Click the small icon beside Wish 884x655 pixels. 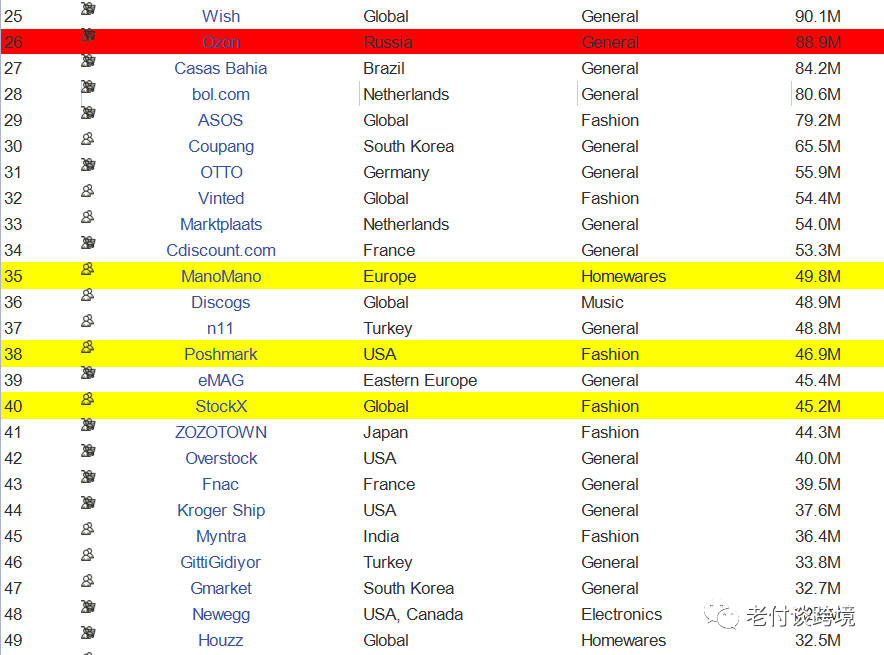click(x=88, y=10)
